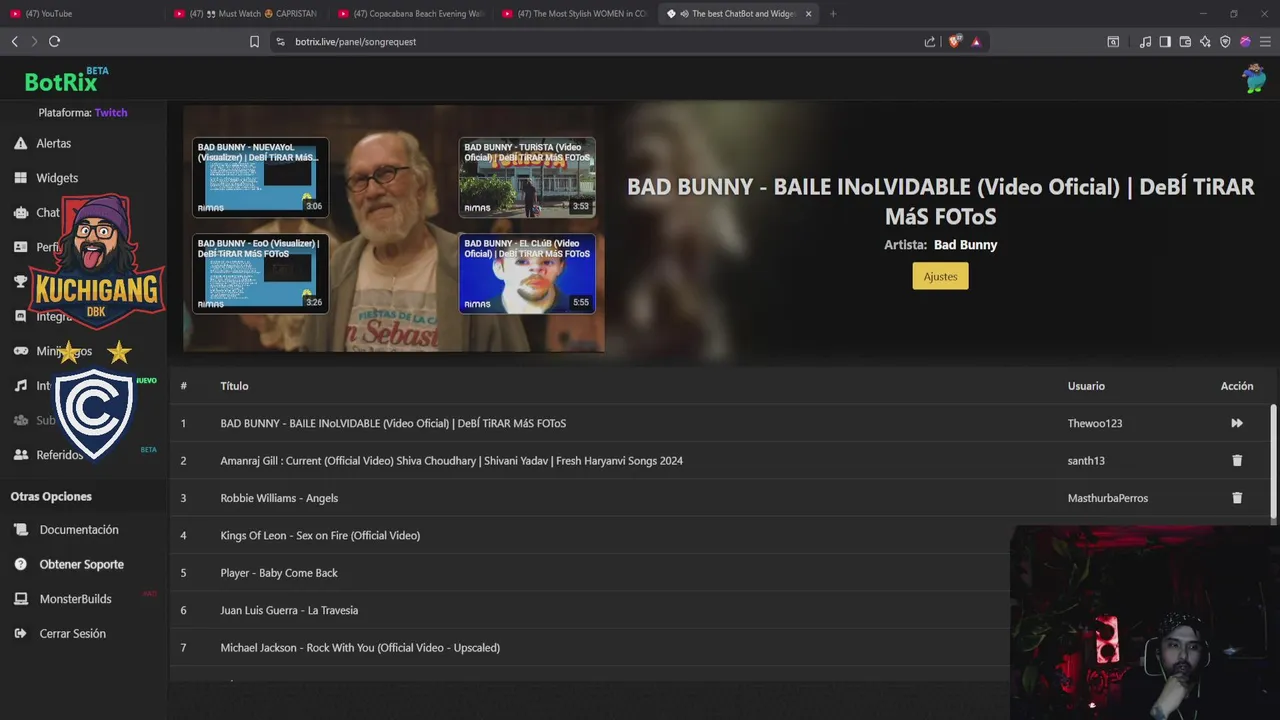The height and width of the screenshot is (720, 1280).
Task: Toggle the browser sidebar panel icon
Action: (1165, 41)
